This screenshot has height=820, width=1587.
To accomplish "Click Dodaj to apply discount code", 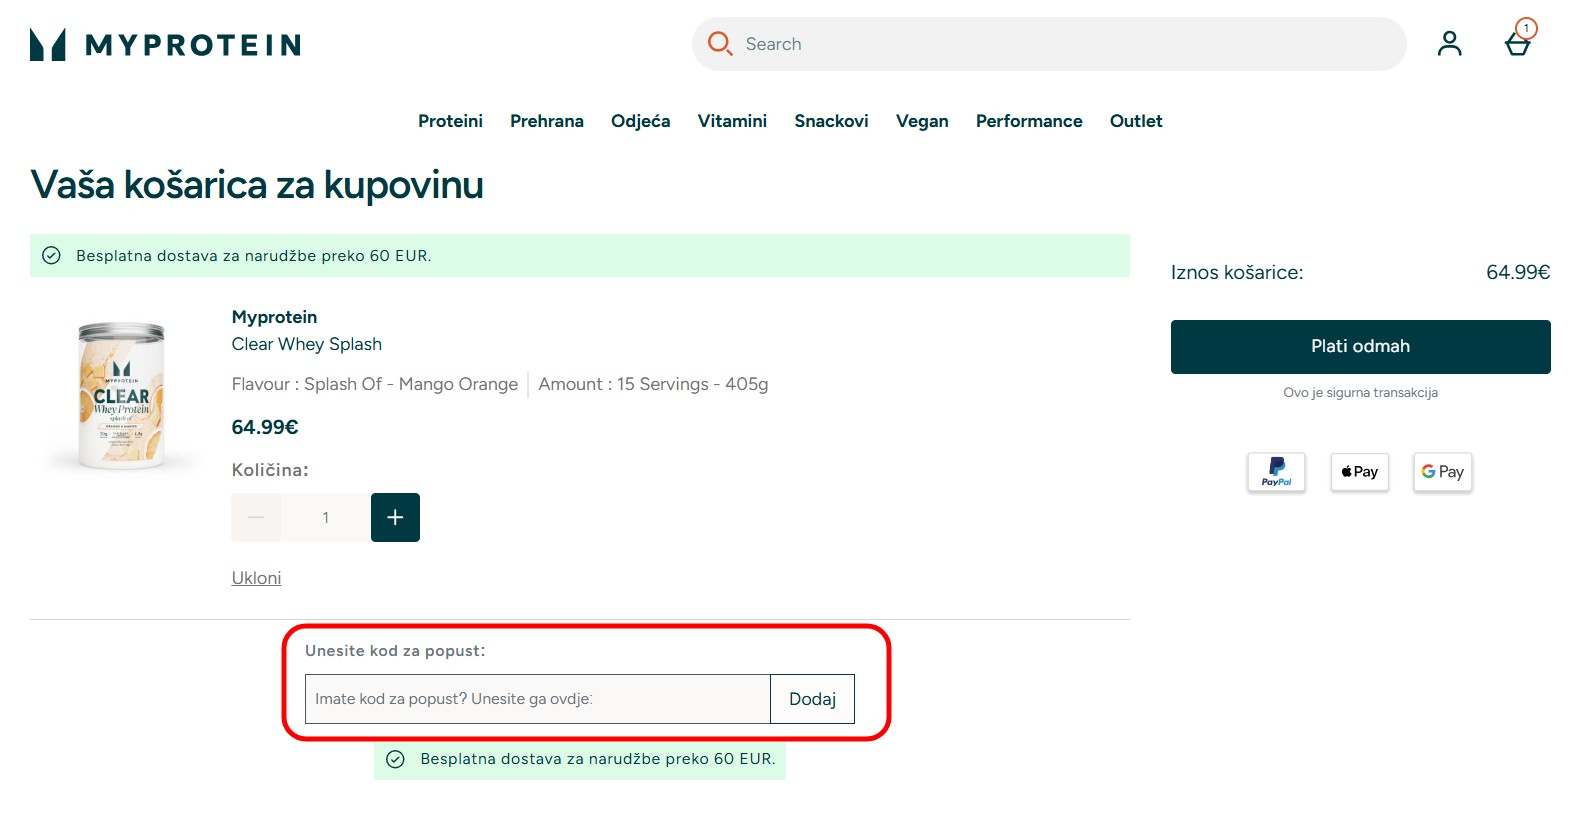I will 812,699.
